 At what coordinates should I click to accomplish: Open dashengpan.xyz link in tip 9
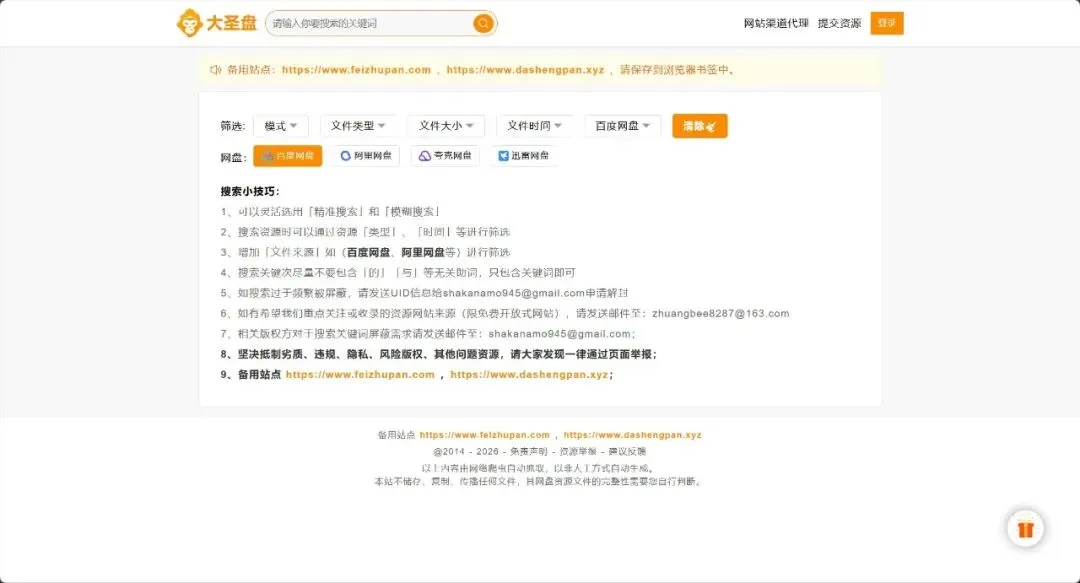coord(529,374)
